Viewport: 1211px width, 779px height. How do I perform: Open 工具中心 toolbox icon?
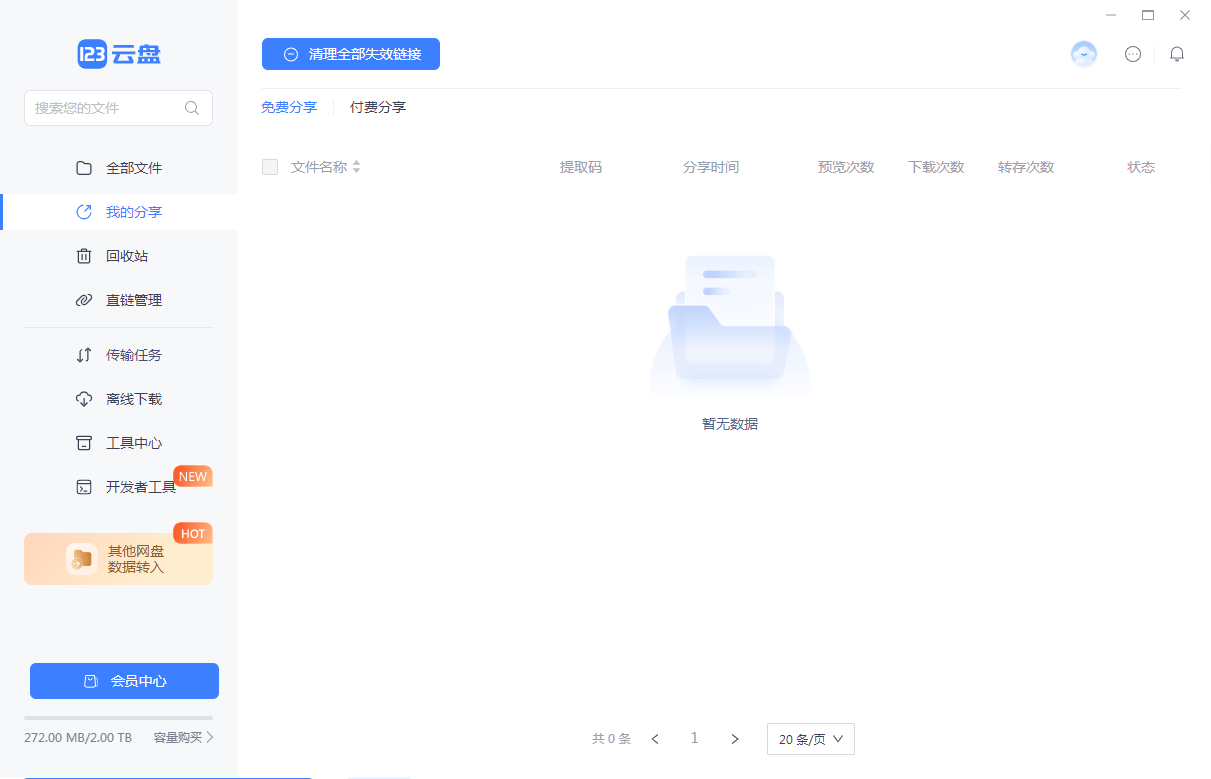coord(84,443)
